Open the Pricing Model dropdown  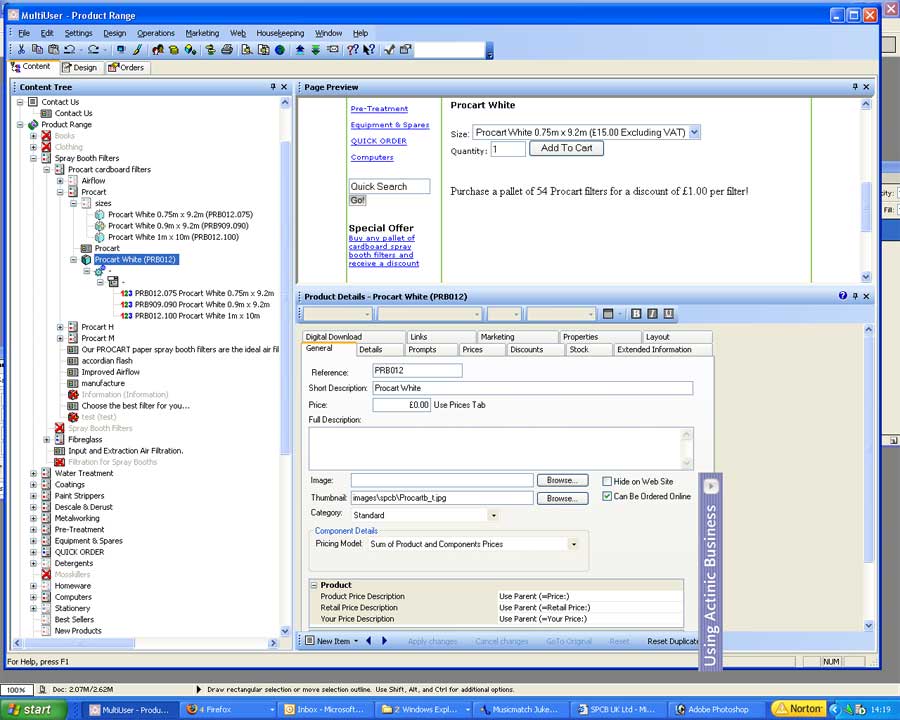[573, 545]
